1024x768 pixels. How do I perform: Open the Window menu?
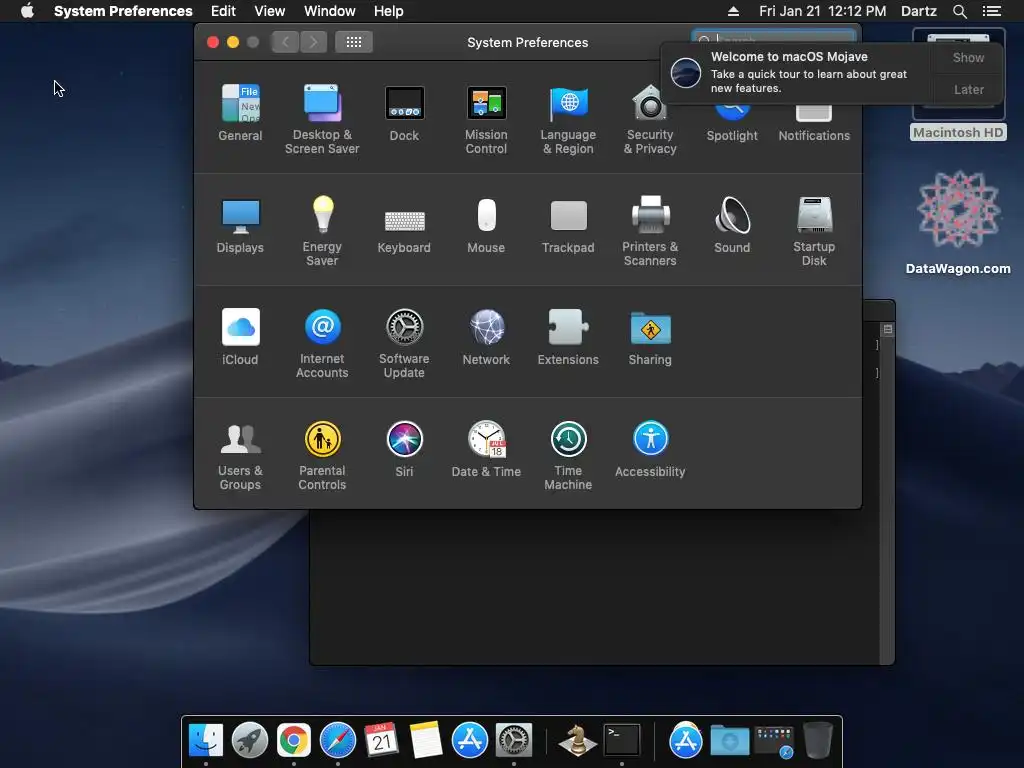pyautogui.click(x=330, y=11)
